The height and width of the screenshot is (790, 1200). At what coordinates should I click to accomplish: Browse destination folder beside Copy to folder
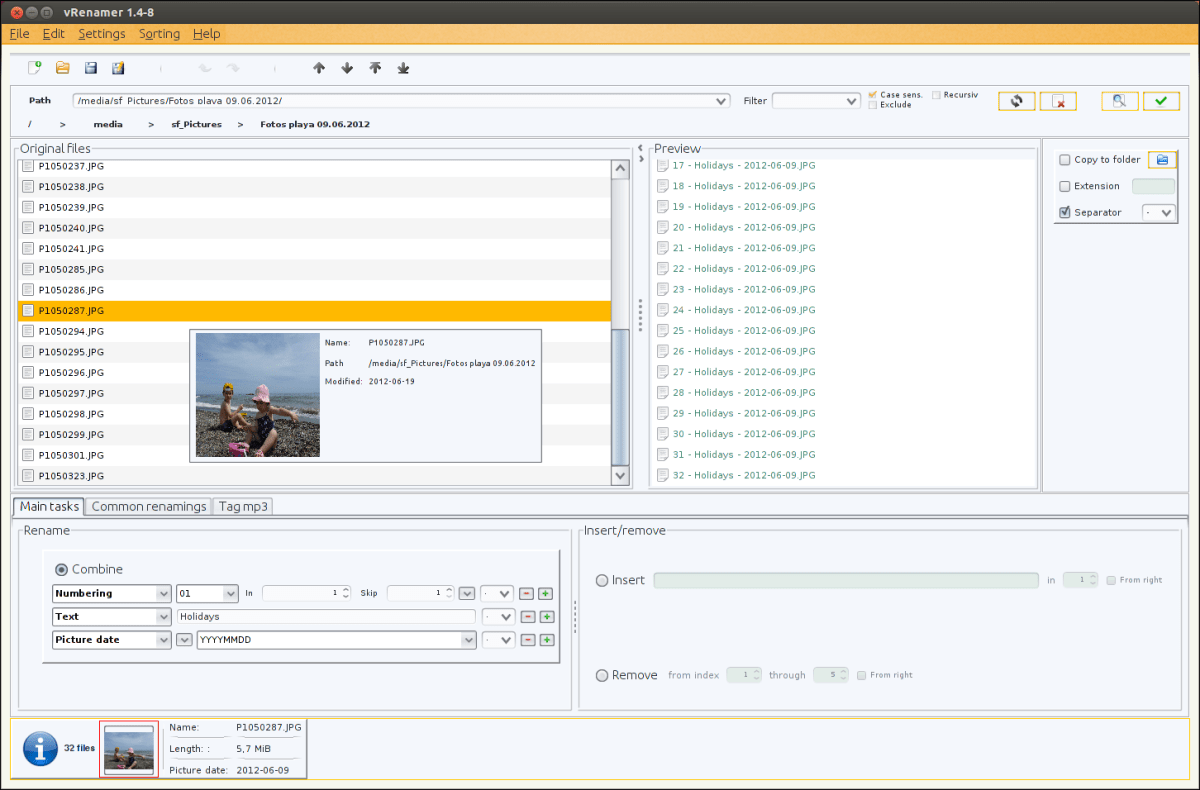tap(1162, 160)
